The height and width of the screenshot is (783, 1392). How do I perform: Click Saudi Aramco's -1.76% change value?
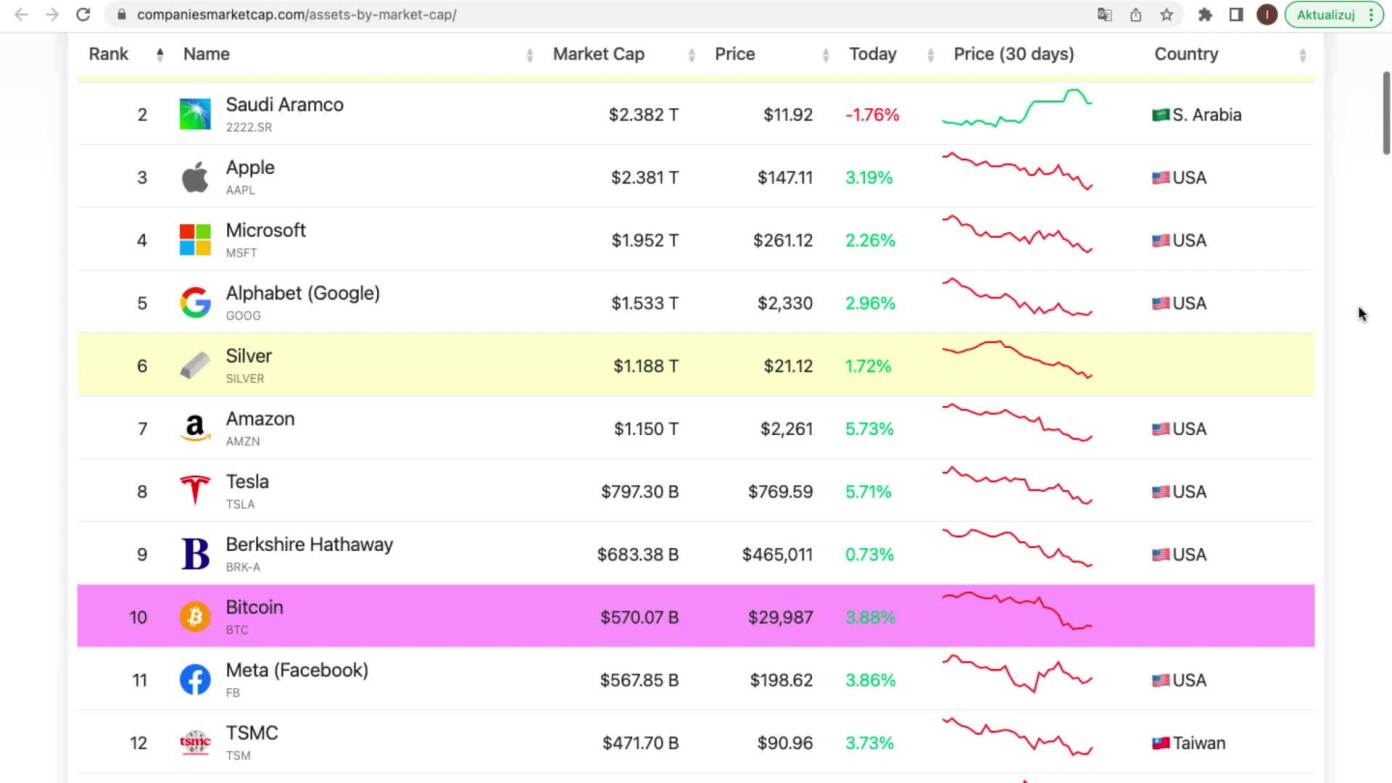tap(872, 115)
